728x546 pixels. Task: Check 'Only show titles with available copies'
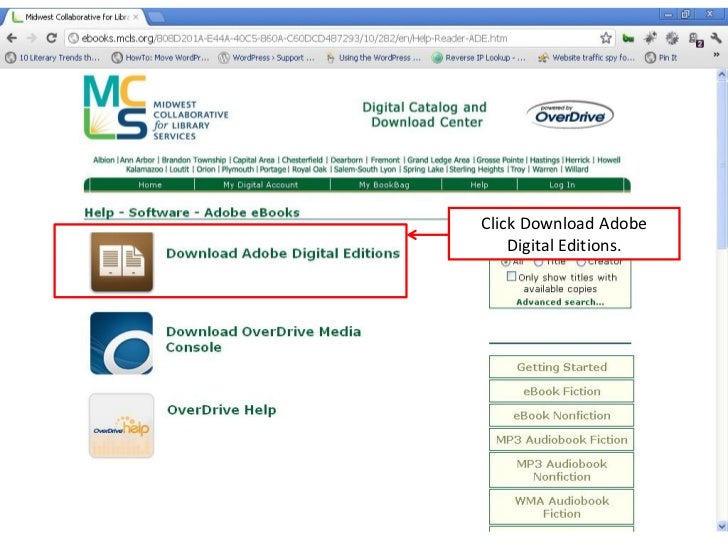point(511,276)
